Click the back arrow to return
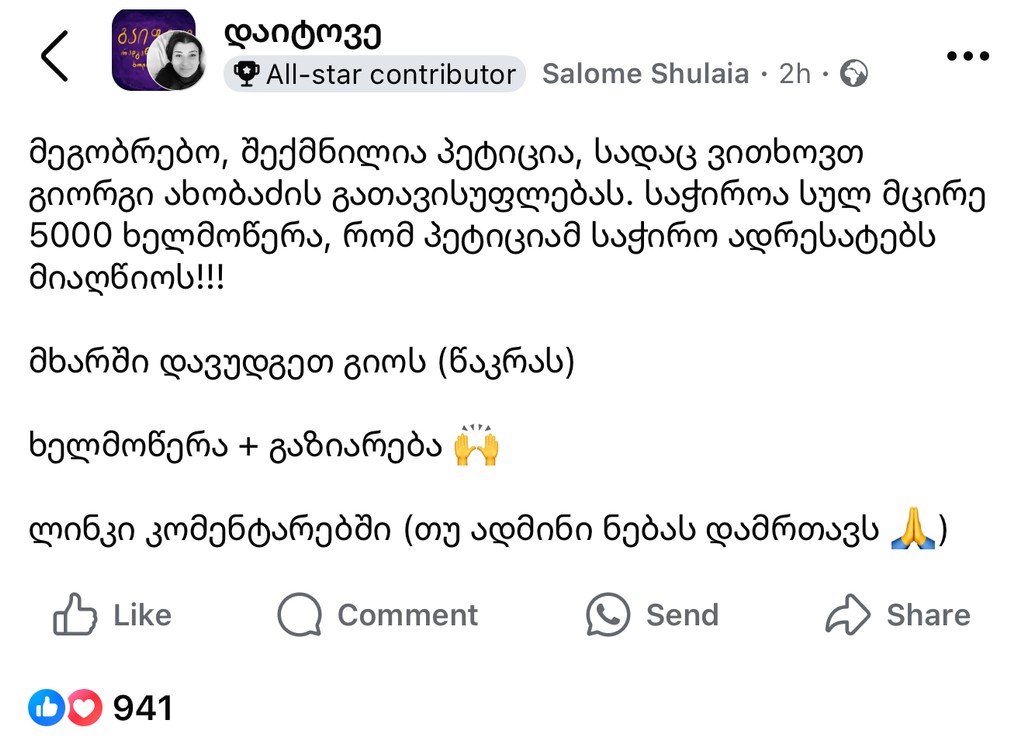 tap(55, 56)
